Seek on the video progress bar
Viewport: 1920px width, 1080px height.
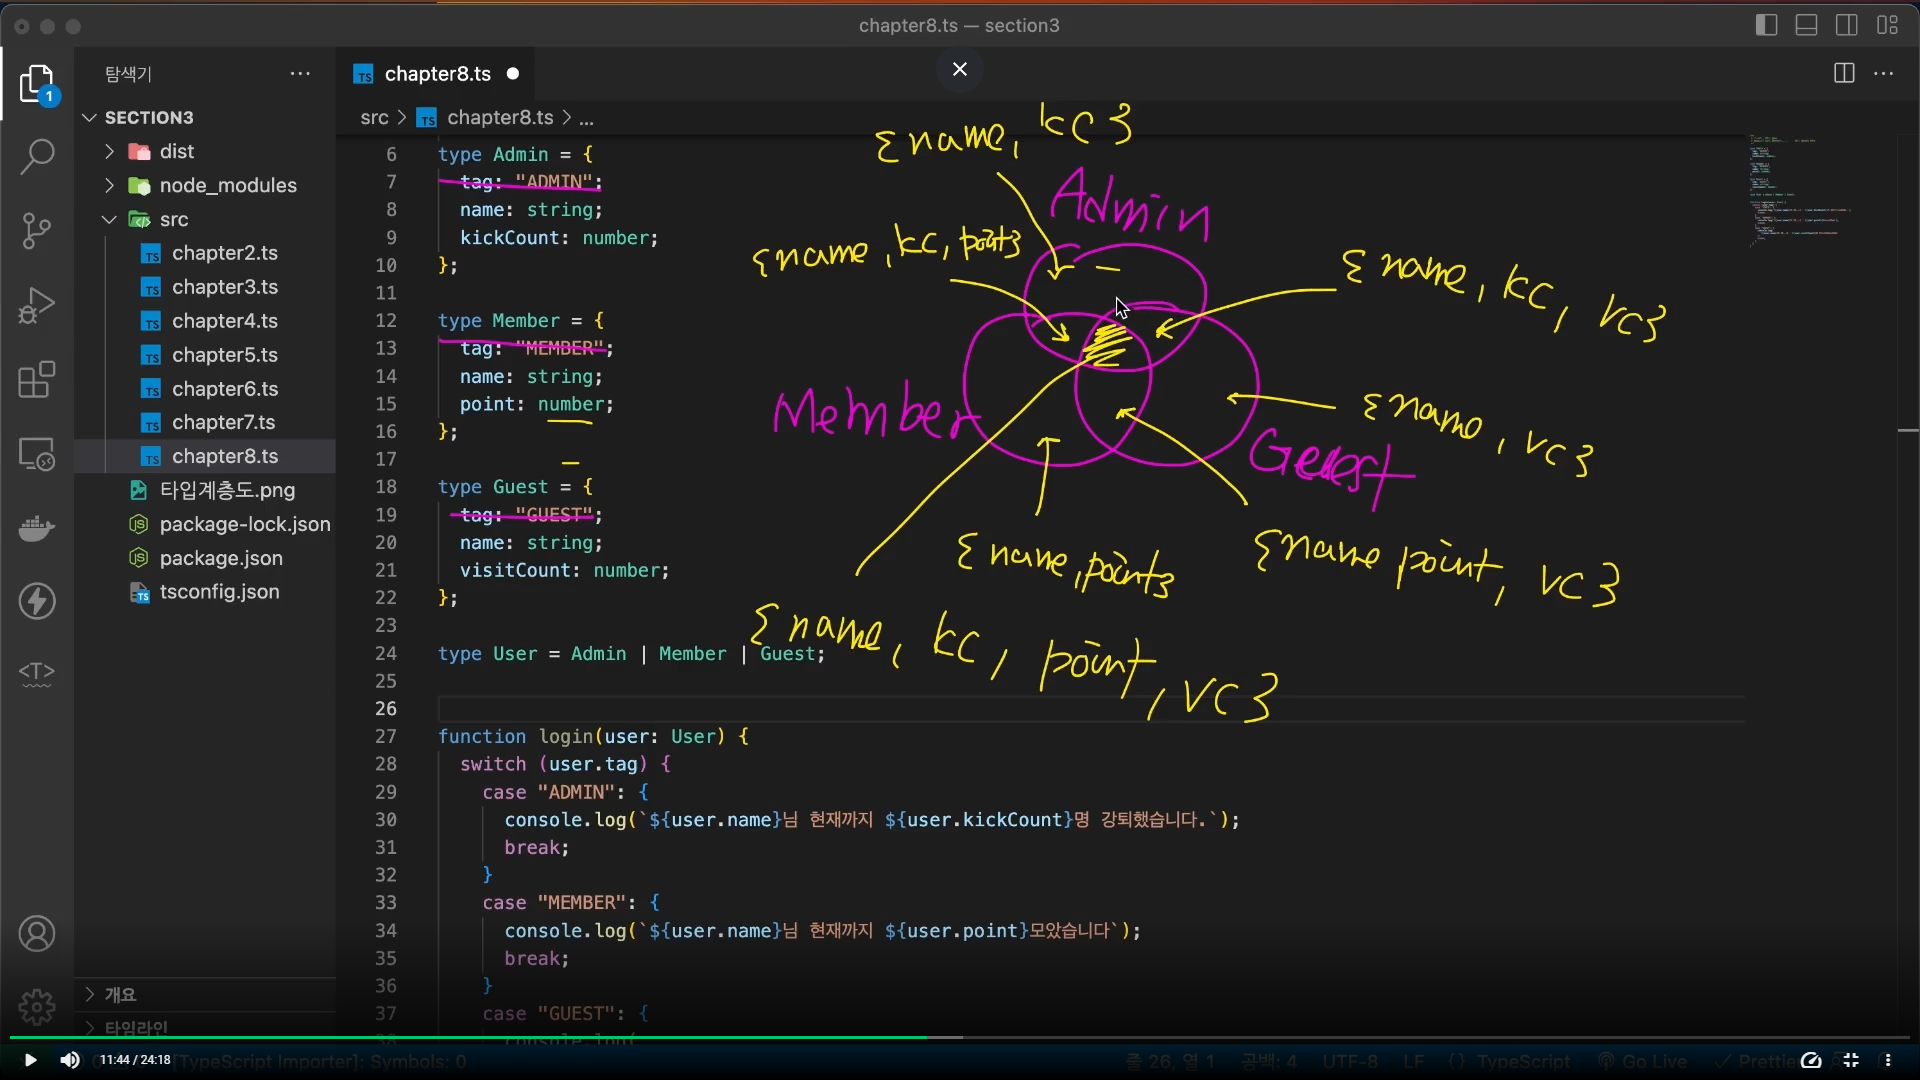click(1200, 1038)
